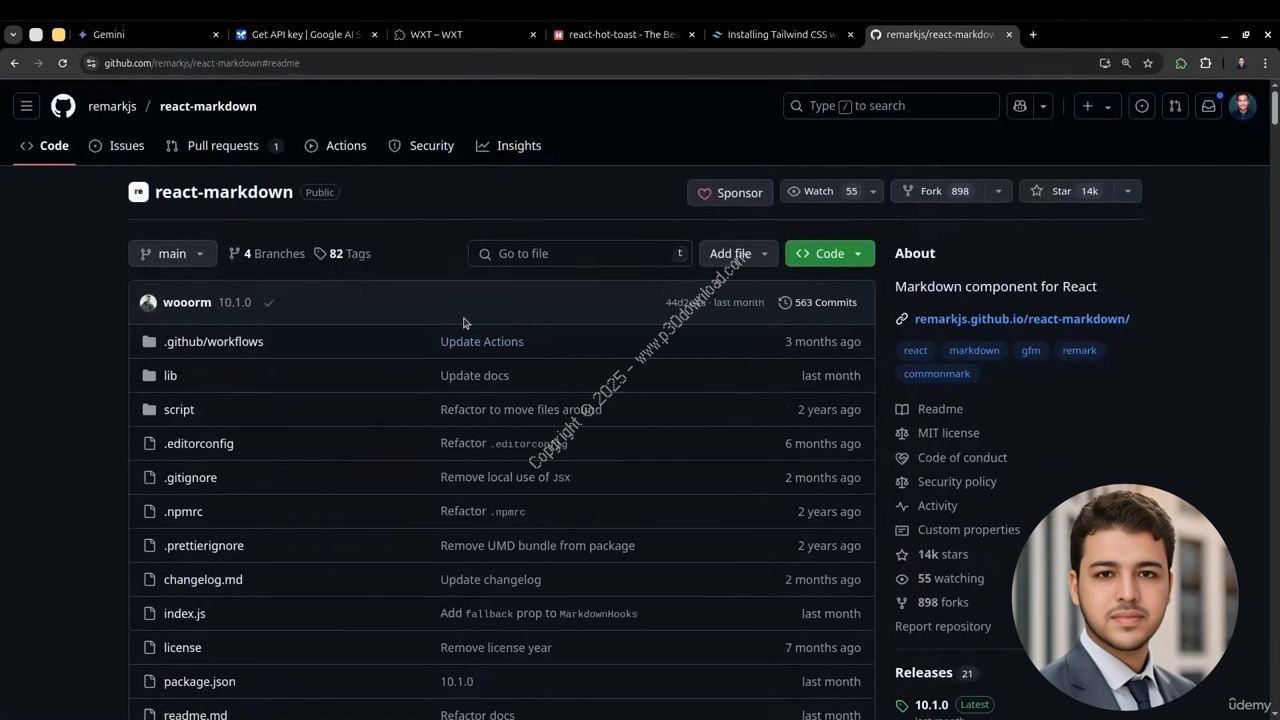Expand the Star lists dropdown arrow
1280x720 pixels.
pos(1127,191)
